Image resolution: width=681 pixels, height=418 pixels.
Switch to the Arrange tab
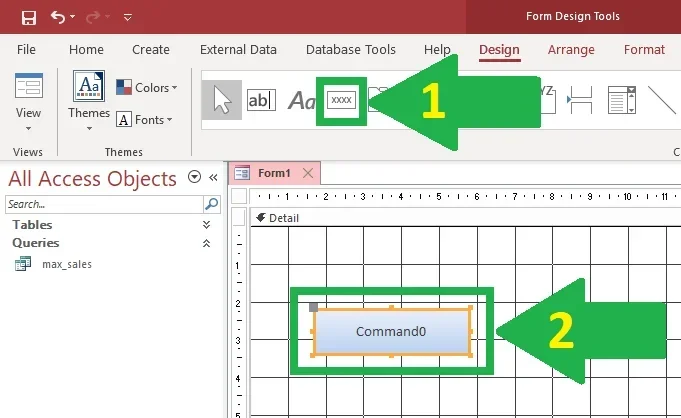pos(571,50)
